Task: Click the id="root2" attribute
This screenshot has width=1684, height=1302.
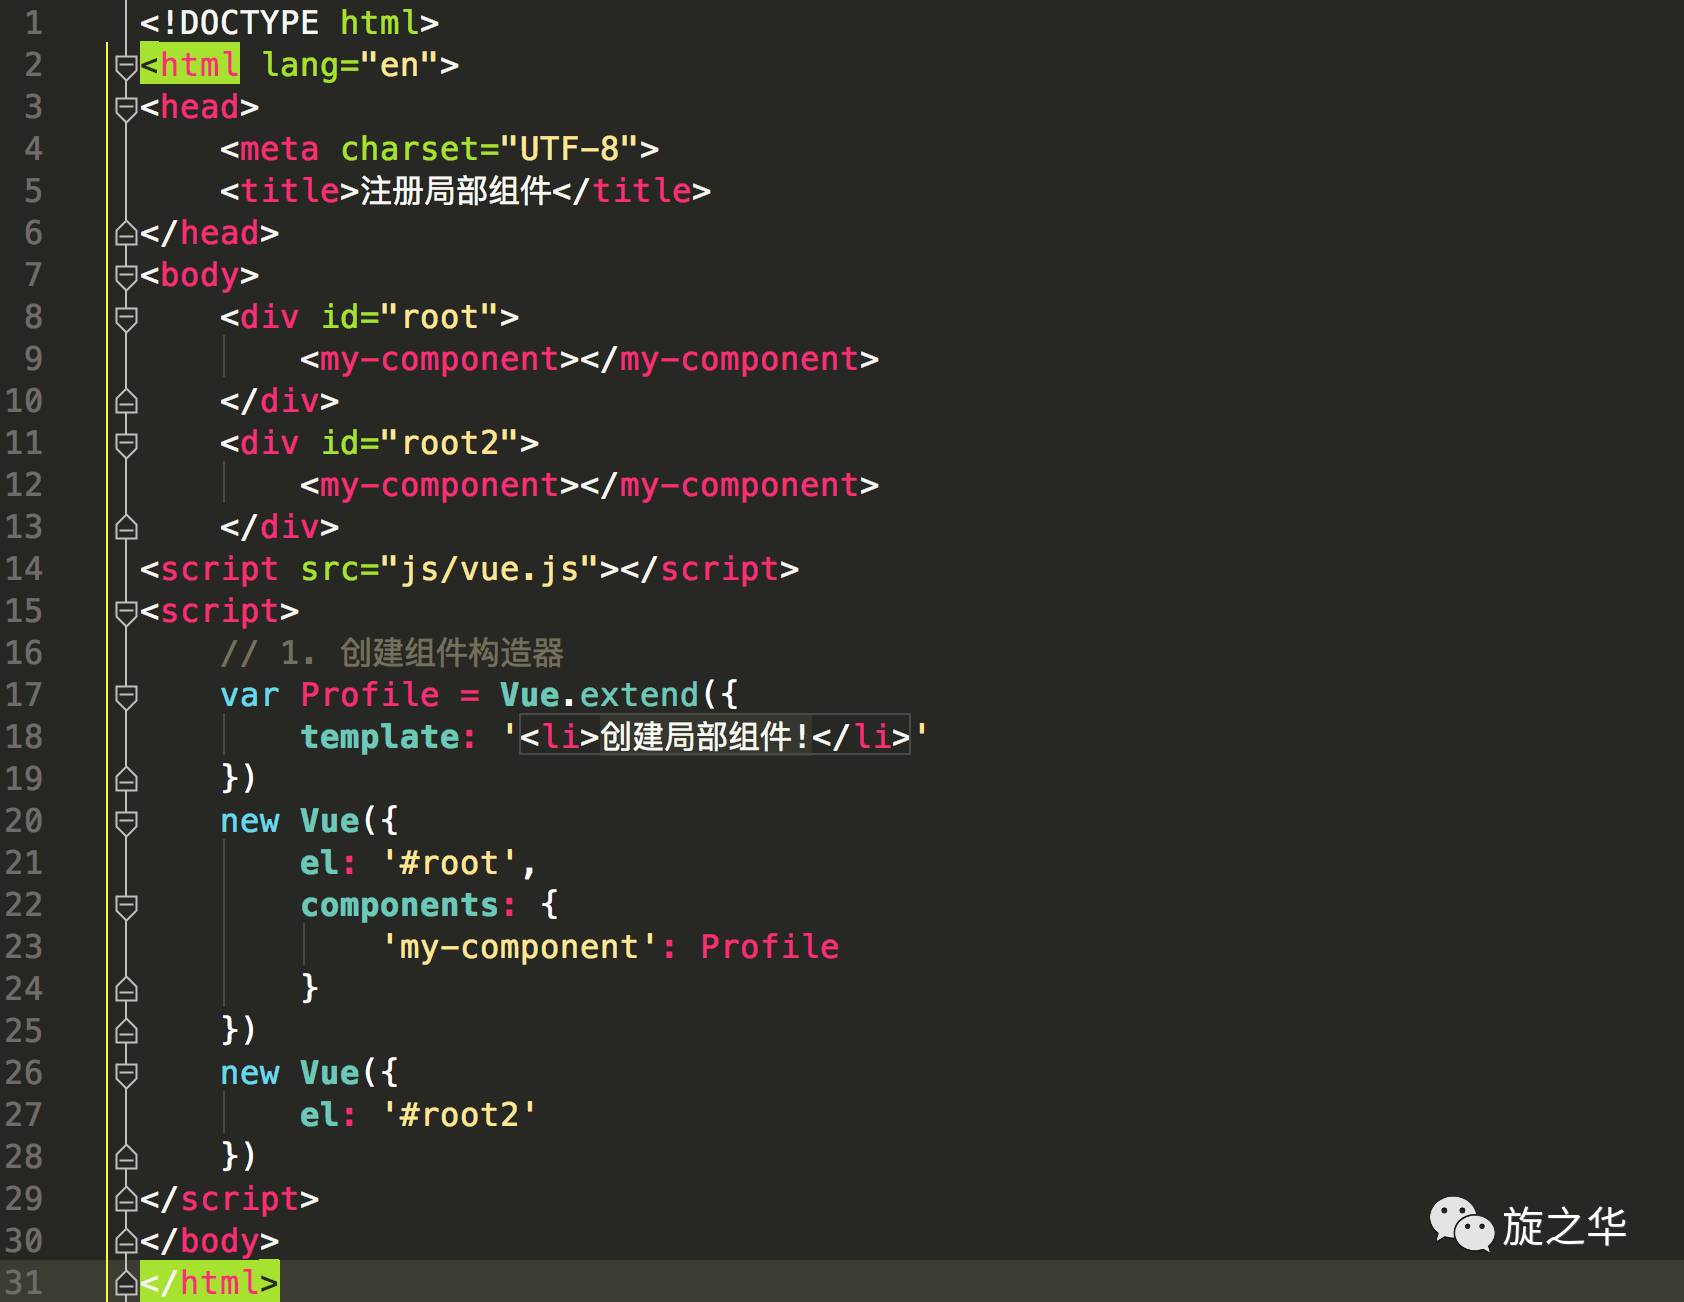Action: coord(420,443)
